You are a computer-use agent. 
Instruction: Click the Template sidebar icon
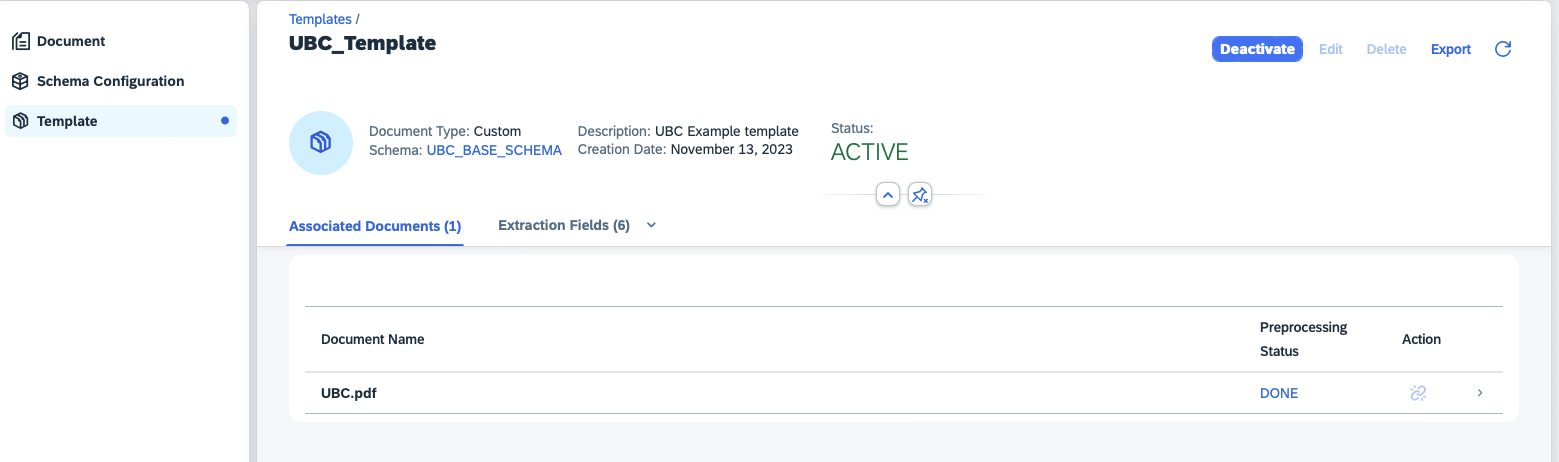point(20,121)
